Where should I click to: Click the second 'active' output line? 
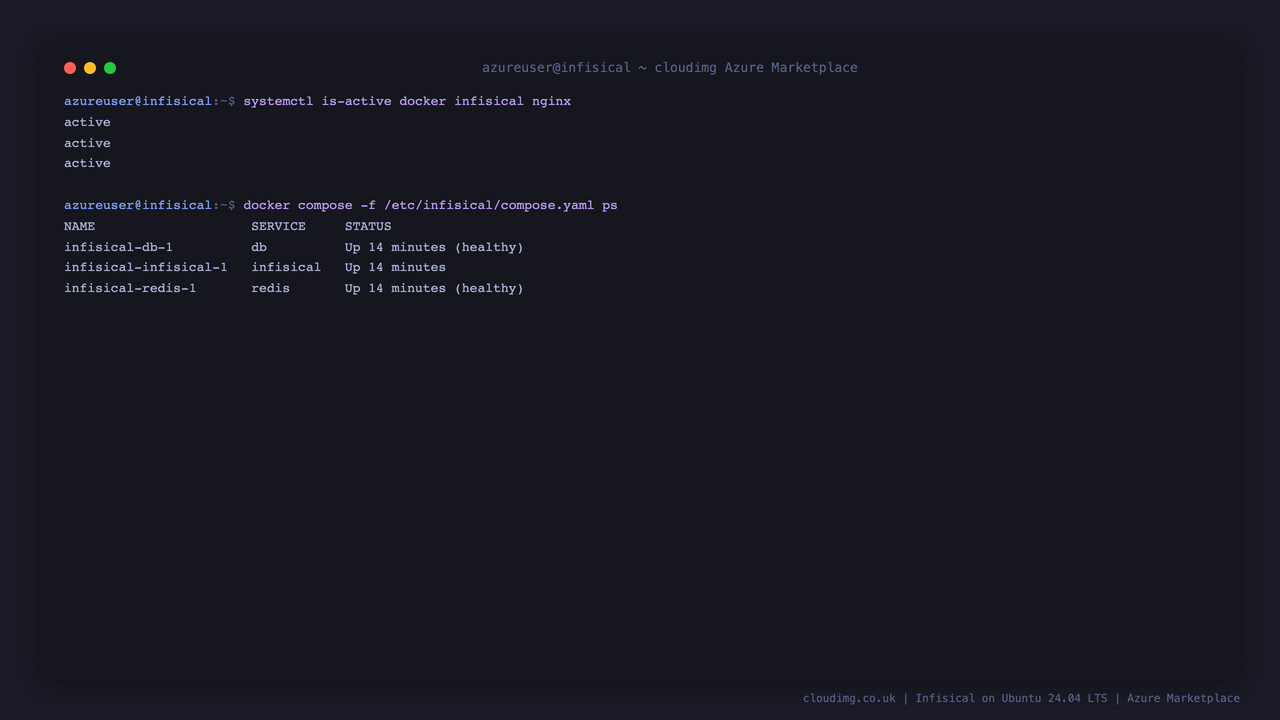[87, 143]
